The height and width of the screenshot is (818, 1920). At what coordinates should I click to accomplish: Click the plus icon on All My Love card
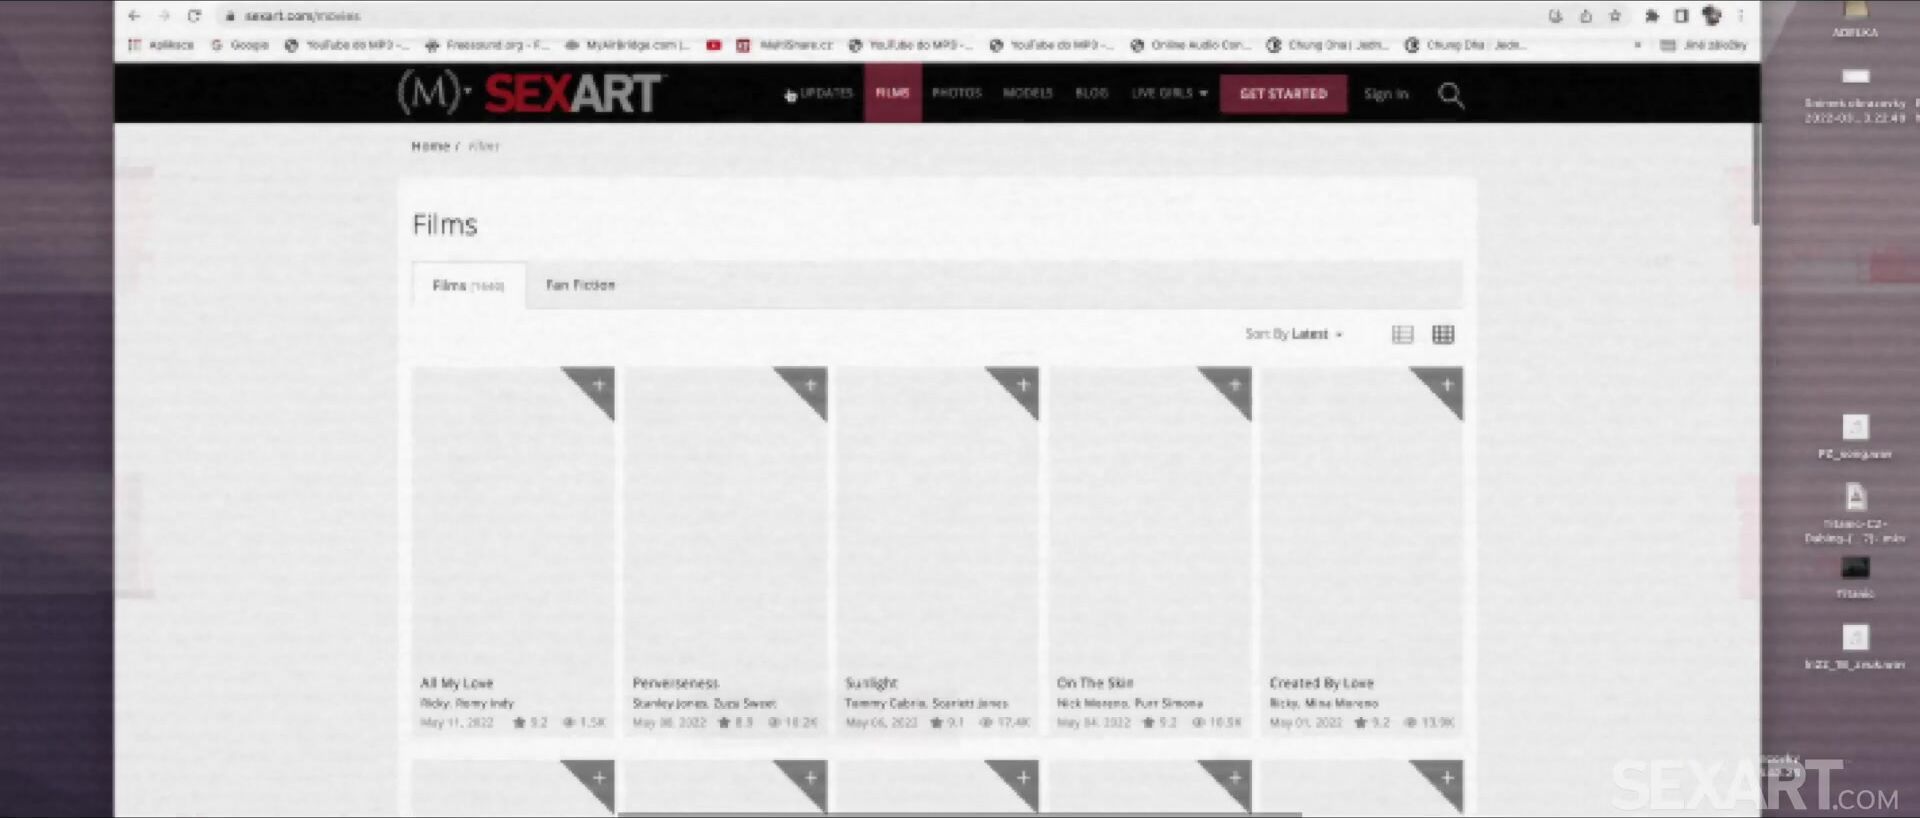[598, 385]
